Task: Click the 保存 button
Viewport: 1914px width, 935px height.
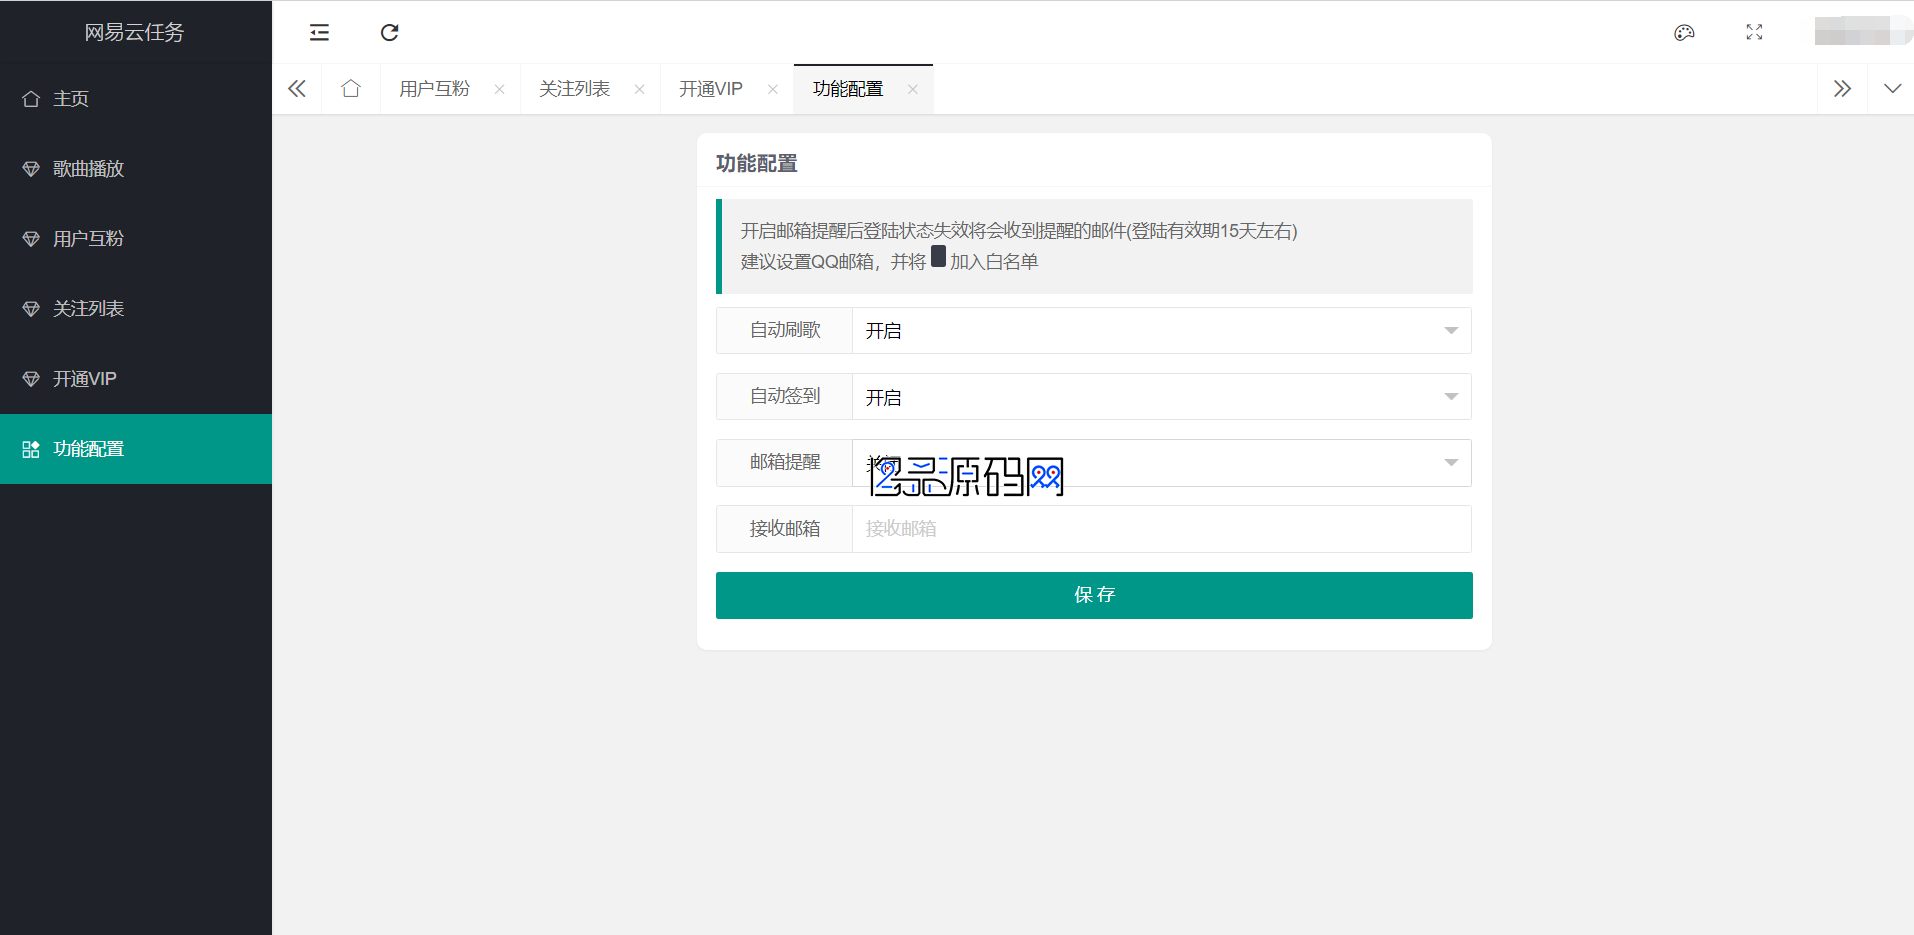Action: pyautogui.click(x=1094, y=595)
